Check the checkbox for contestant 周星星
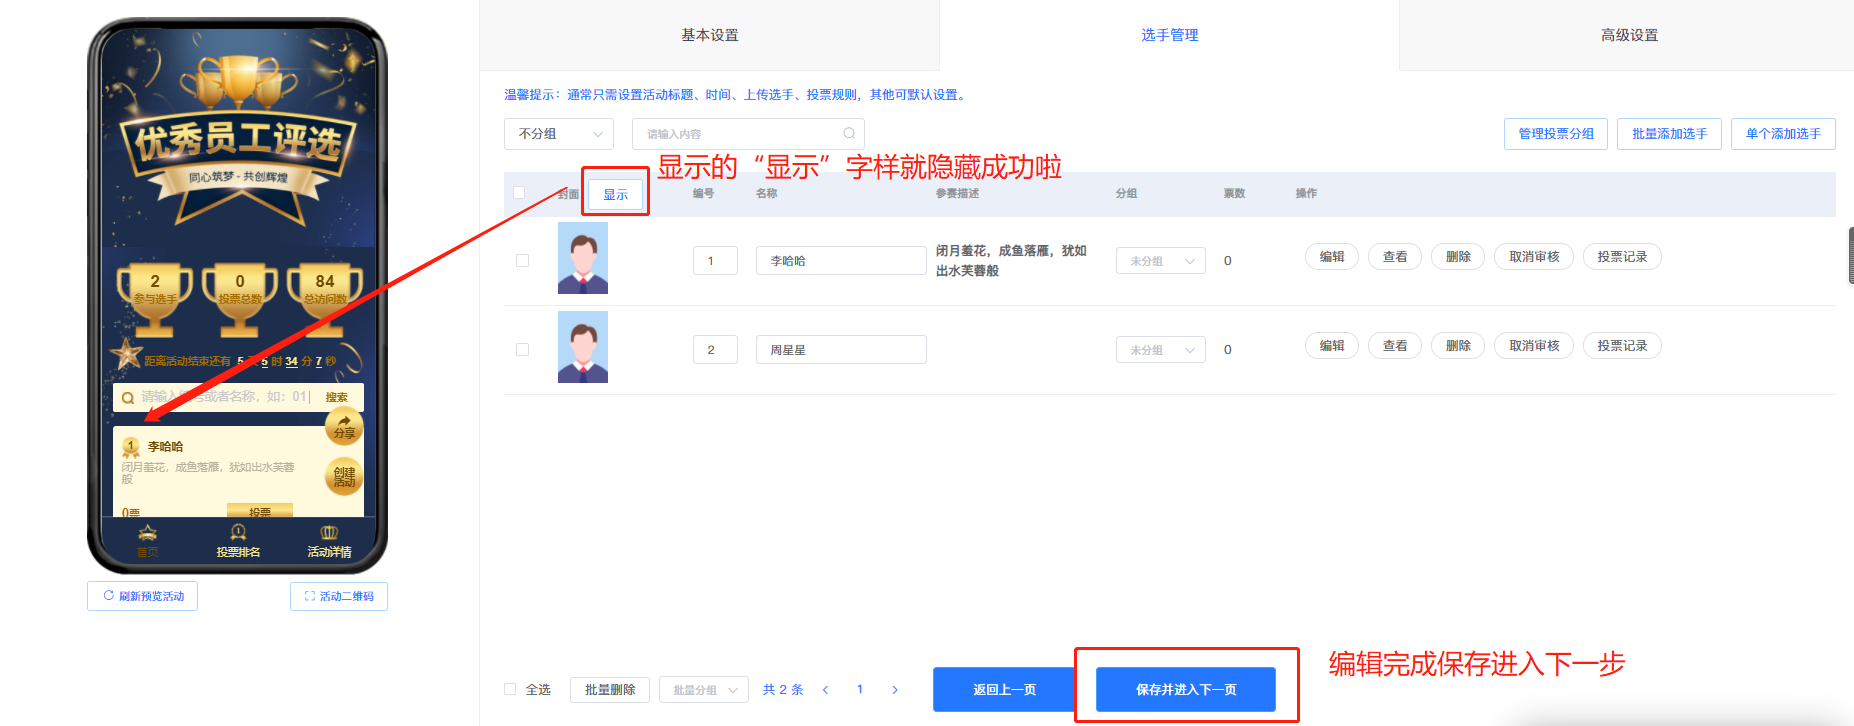 point(522,349)
